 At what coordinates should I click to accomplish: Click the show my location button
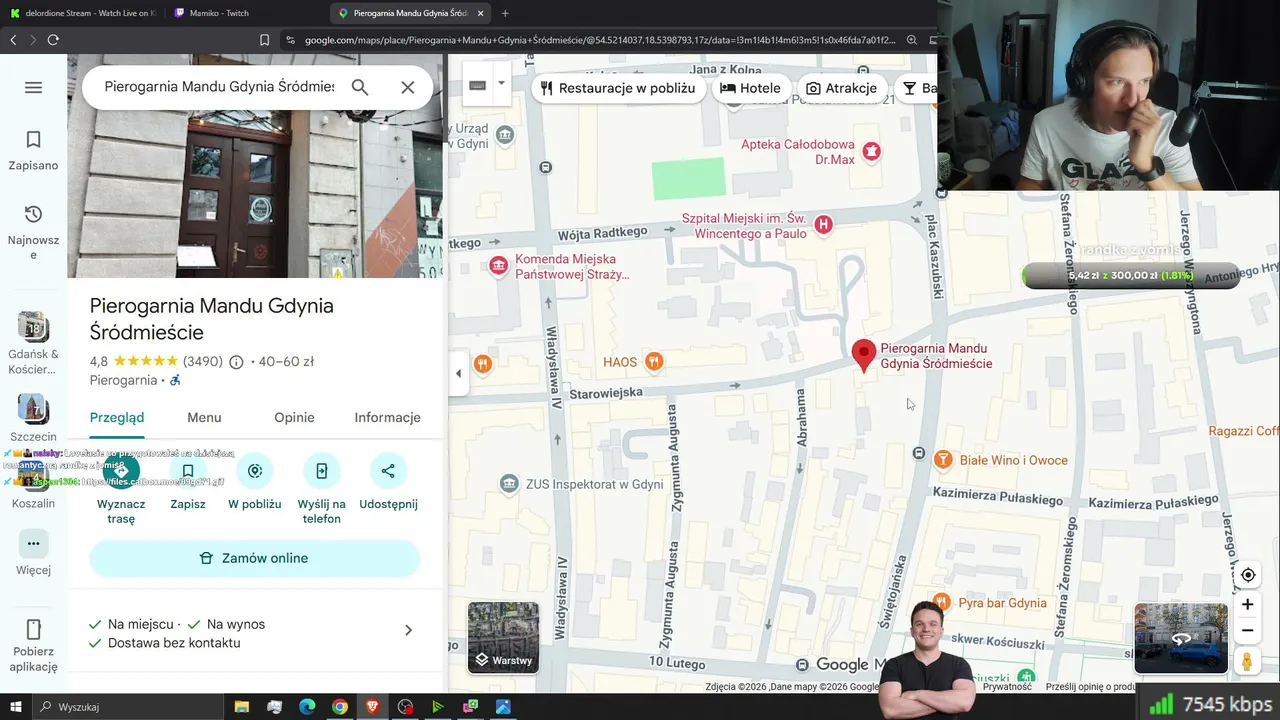[x=1247, y=575]
